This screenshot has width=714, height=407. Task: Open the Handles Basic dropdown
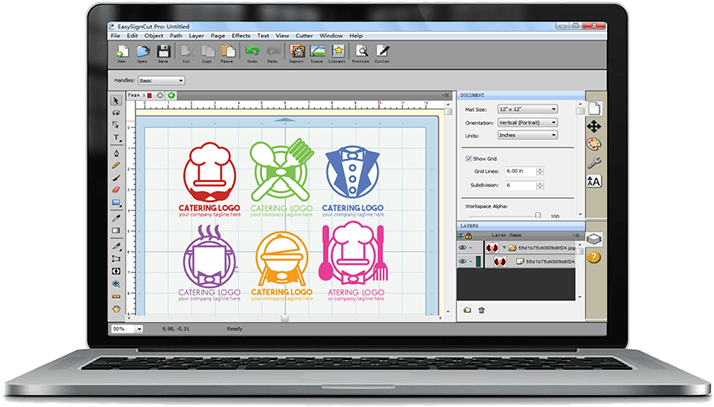click(161, 80)
